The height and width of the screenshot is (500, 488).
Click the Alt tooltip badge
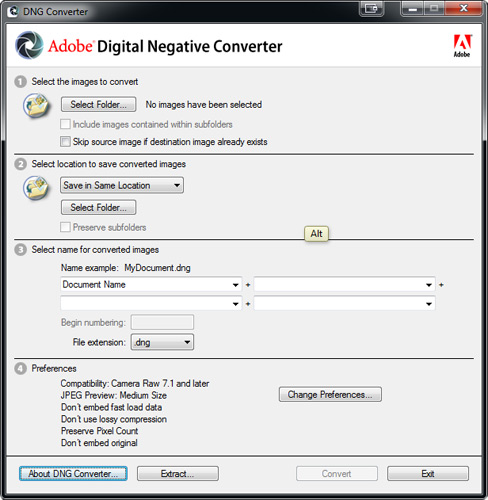pos(317,234)
